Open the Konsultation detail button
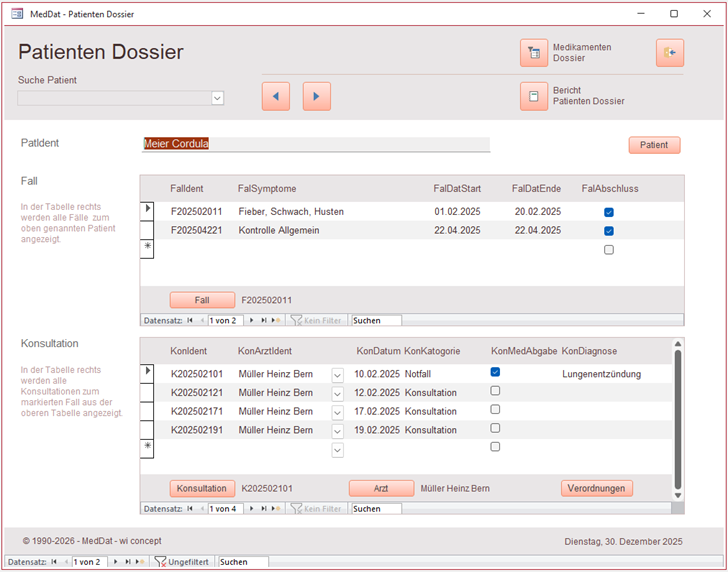 (202, 489)
